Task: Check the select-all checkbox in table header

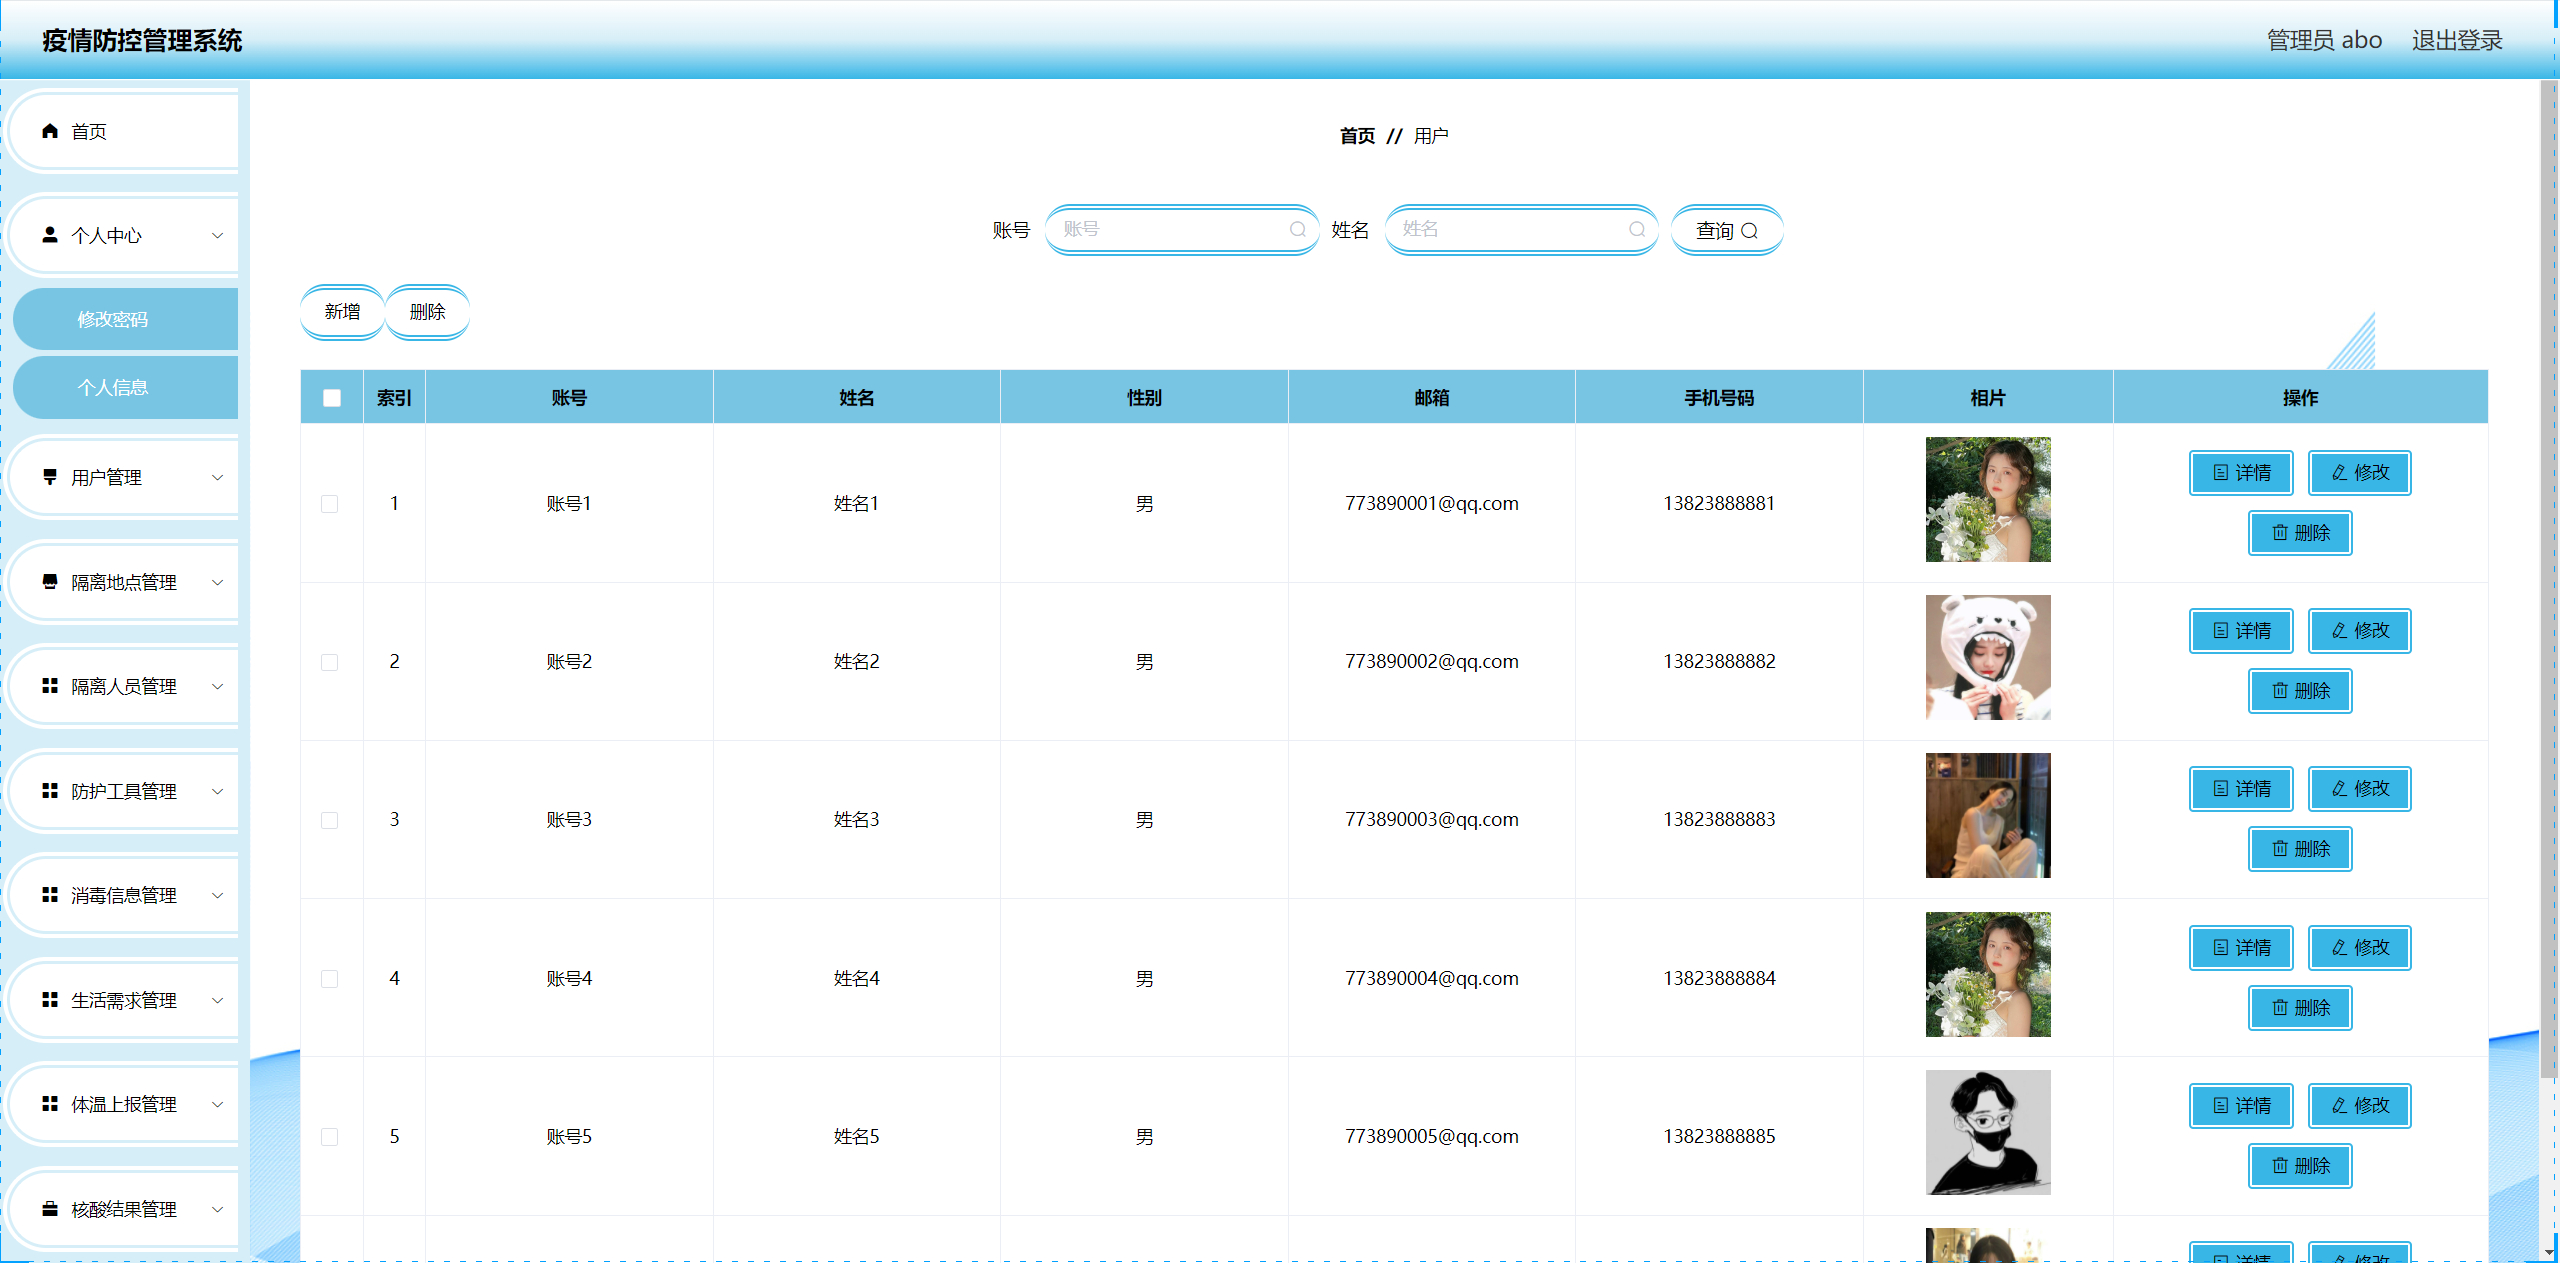Action: pos(331,397)
